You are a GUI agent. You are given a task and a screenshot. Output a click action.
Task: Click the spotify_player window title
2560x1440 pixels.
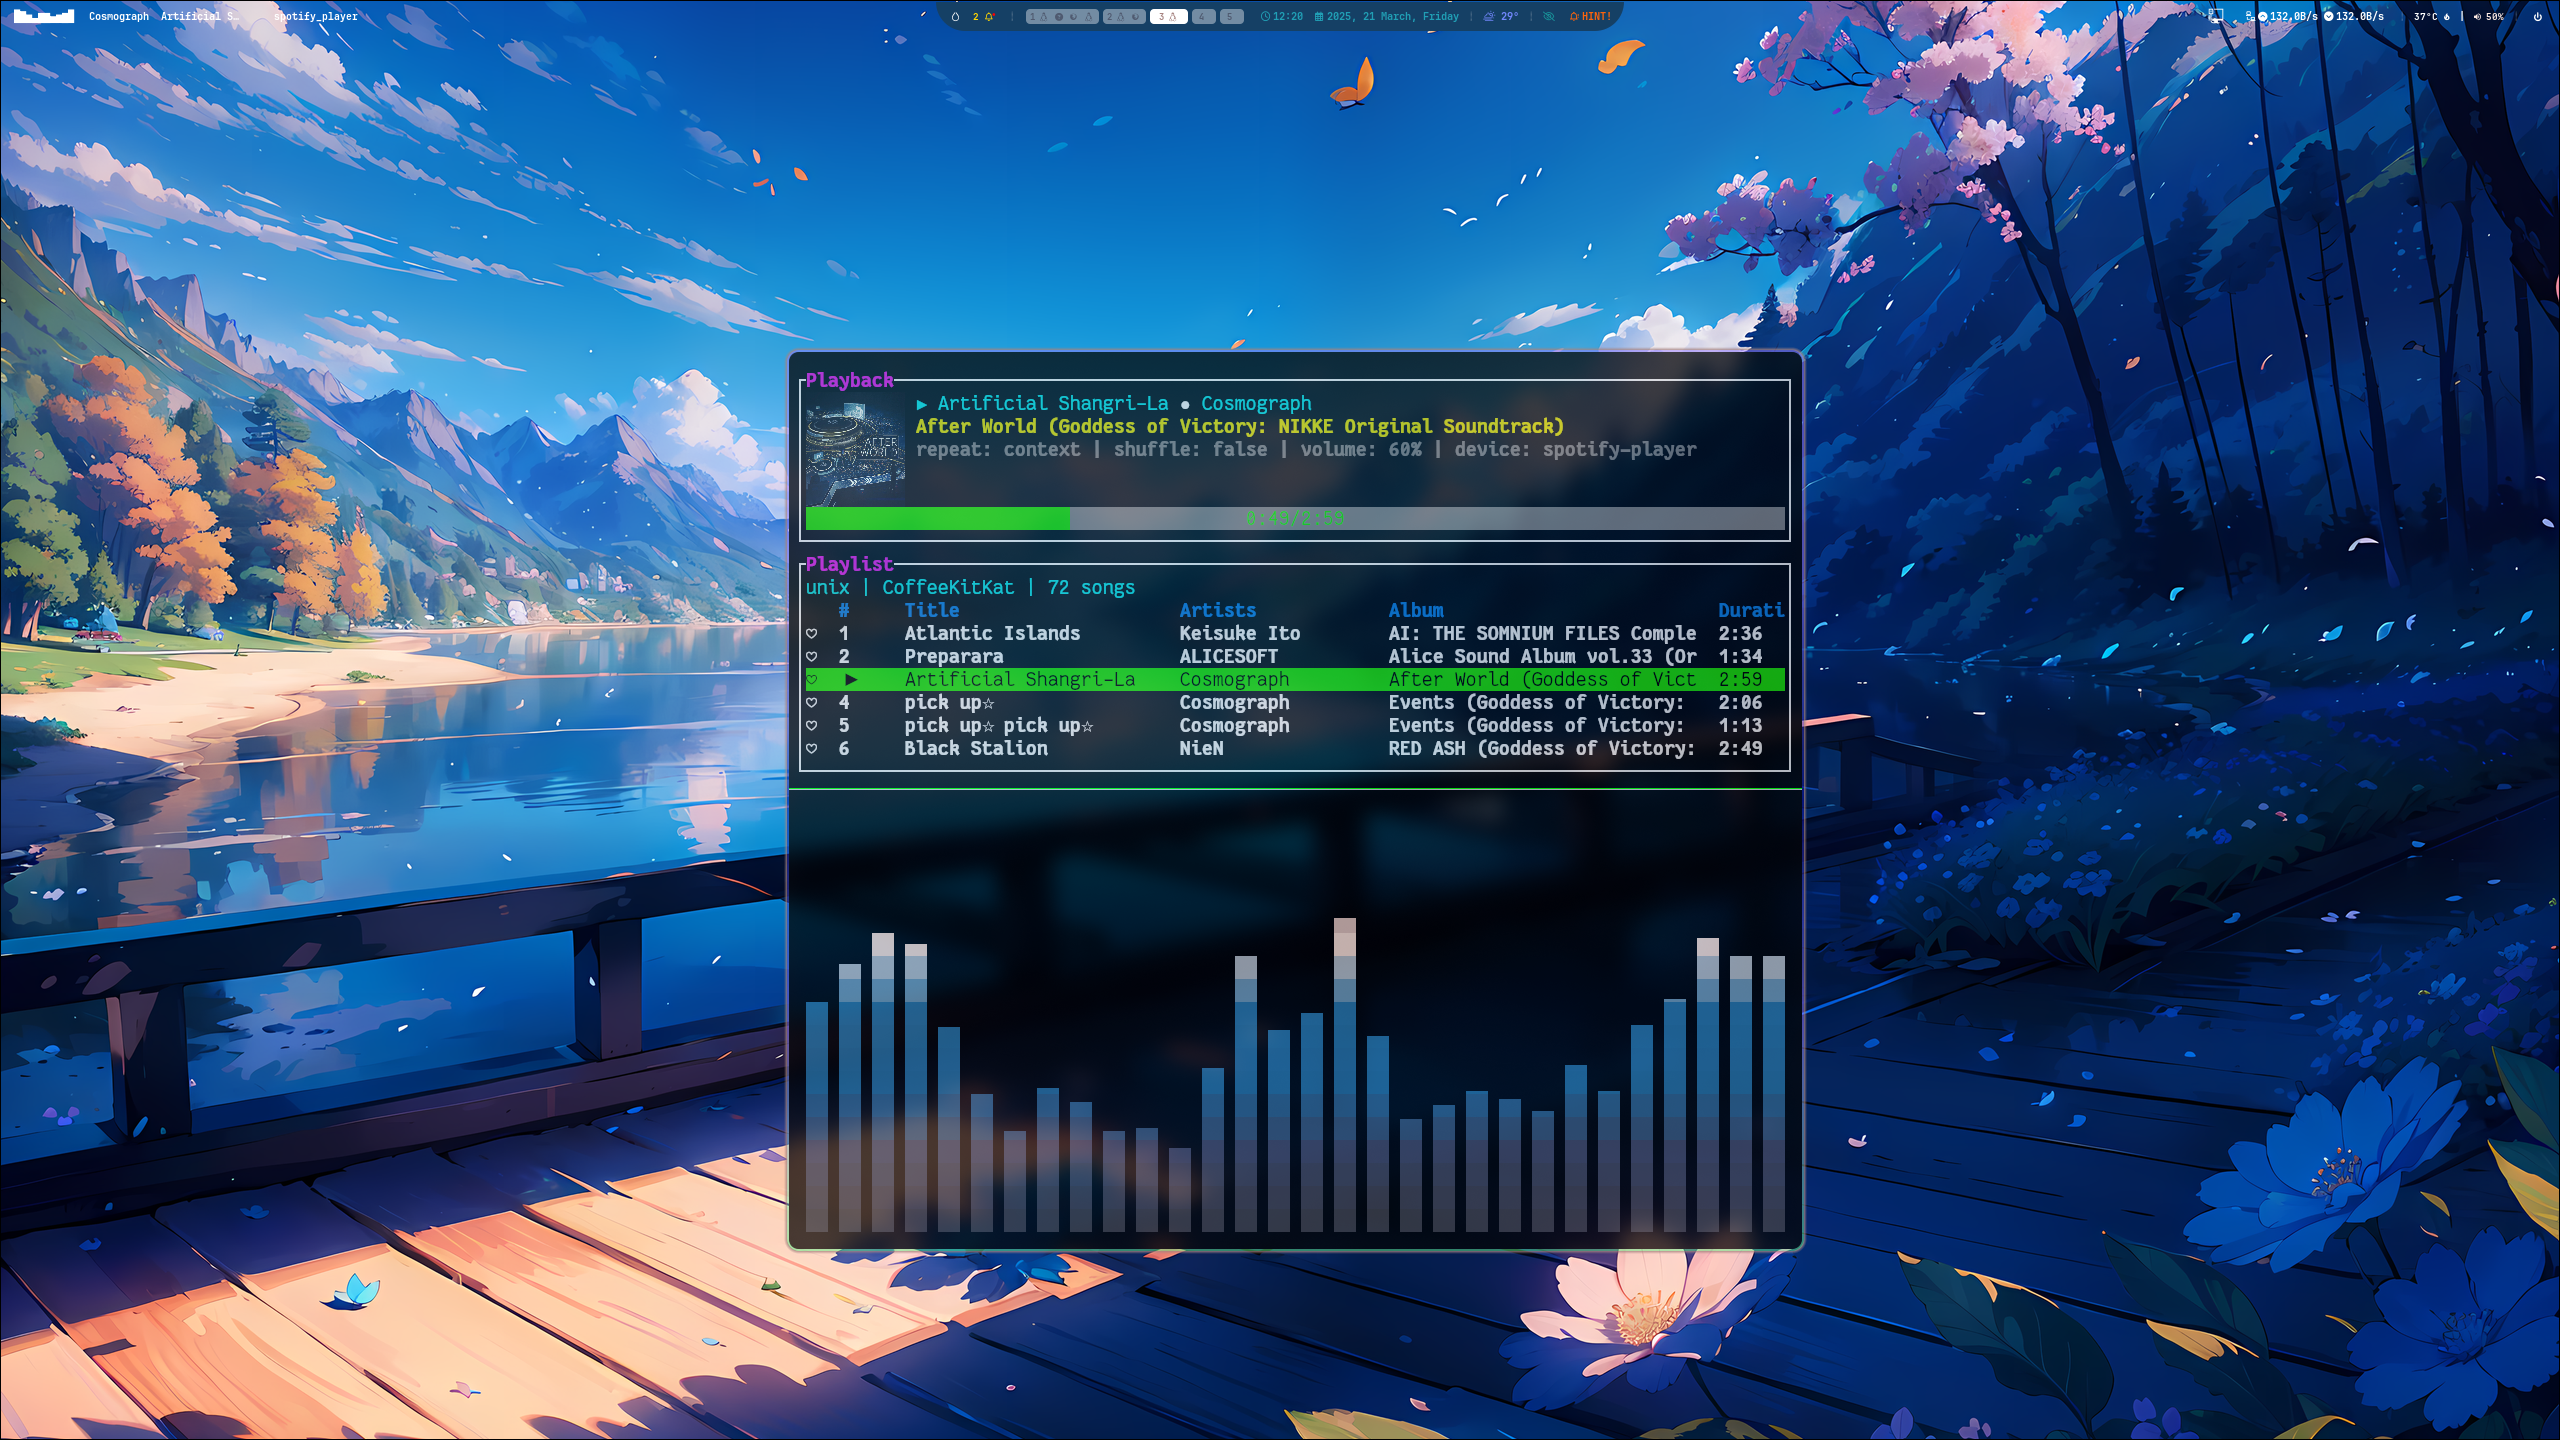(x=316, y=16)
